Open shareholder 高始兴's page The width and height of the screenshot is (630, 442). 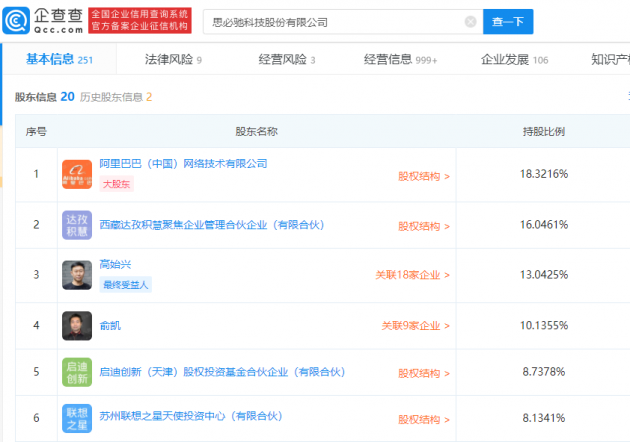[x=115, y=264]
